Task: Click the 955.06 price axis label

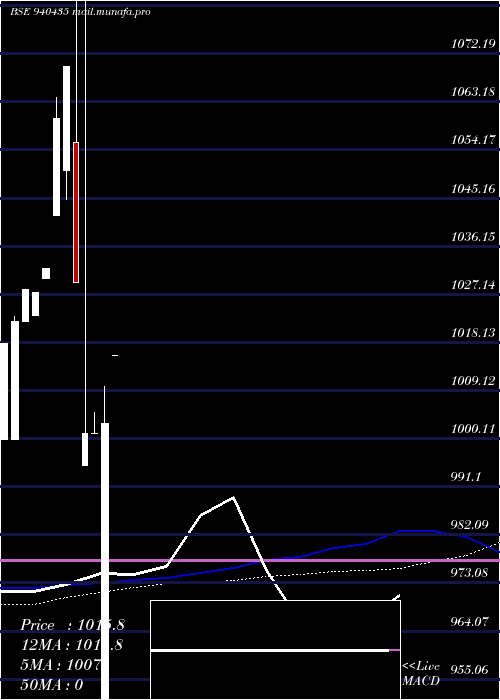Action: point(469,669)
